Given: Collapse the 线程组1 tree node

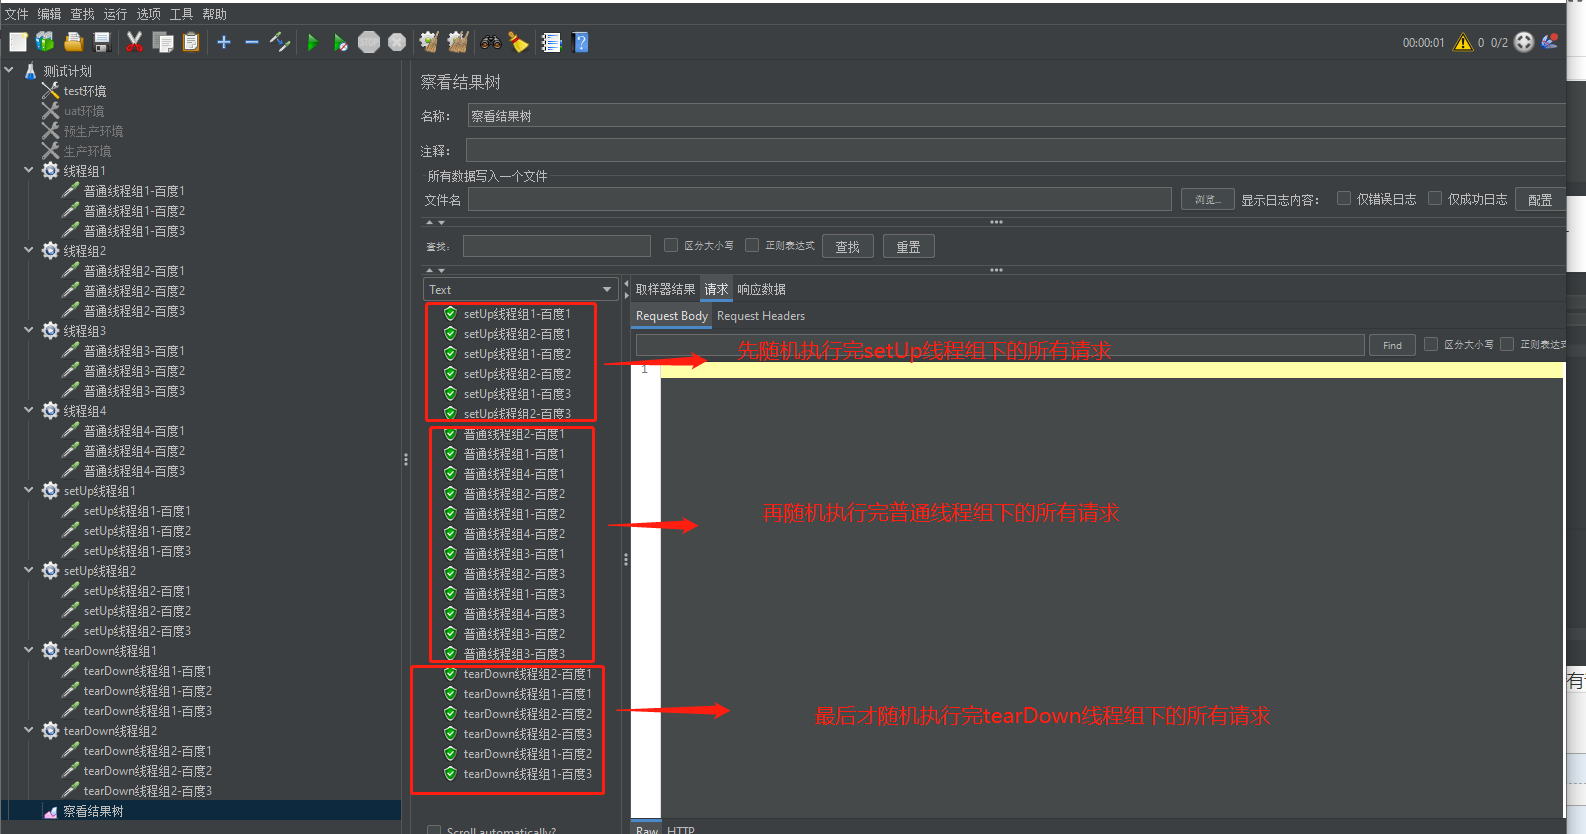Looking at the screenshot, I should (29, 170).
